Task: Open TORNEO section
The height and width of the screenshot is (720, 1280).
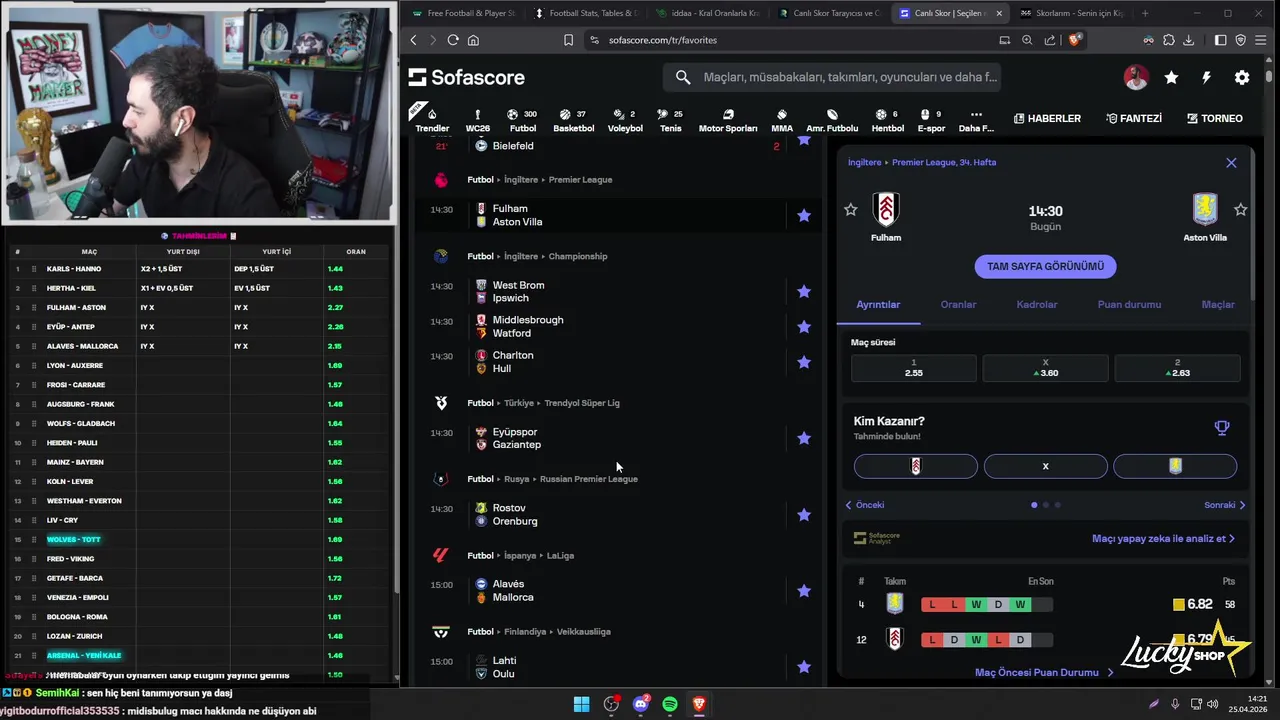Action: [x=1214, y=118]
